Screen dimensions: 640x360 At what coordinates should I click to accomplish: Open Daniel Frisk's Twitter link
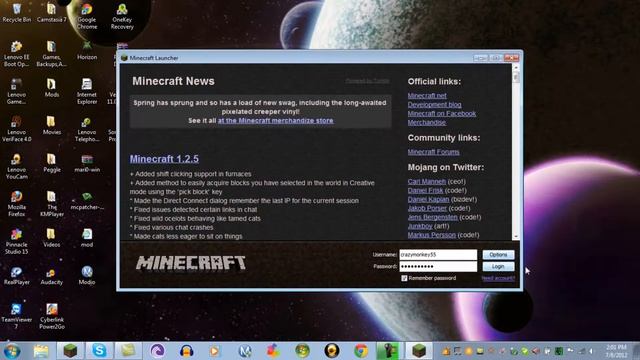point(425,190)
